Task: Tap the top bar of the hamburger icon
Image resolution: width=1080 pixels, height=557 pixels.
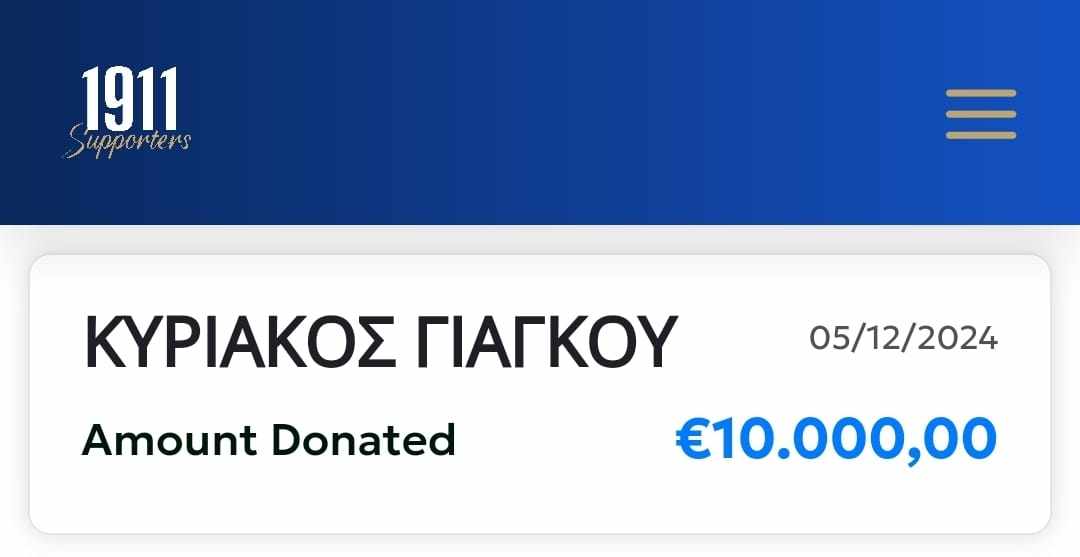Action: click(981, 93)
